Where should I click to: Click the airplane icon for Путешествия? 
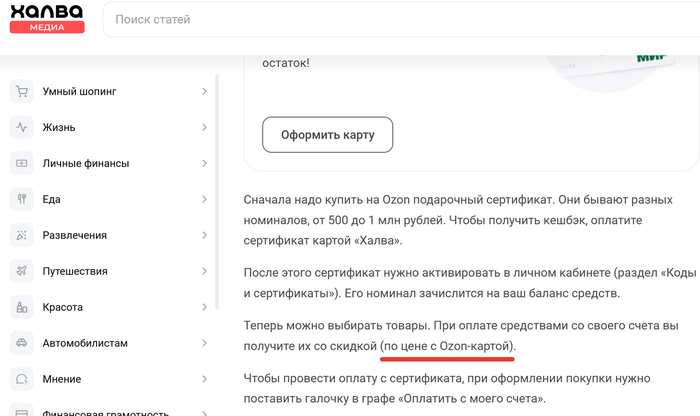point(21,272)
